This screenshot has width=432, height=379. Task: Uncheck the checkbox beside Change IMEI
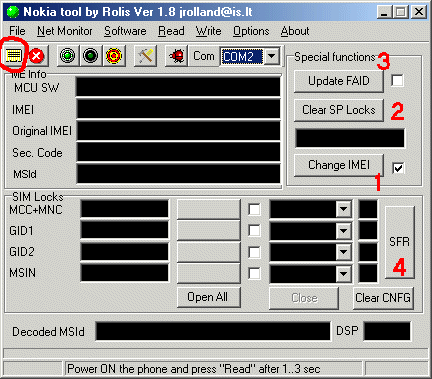pyautogui.click(x=398, y=168)
